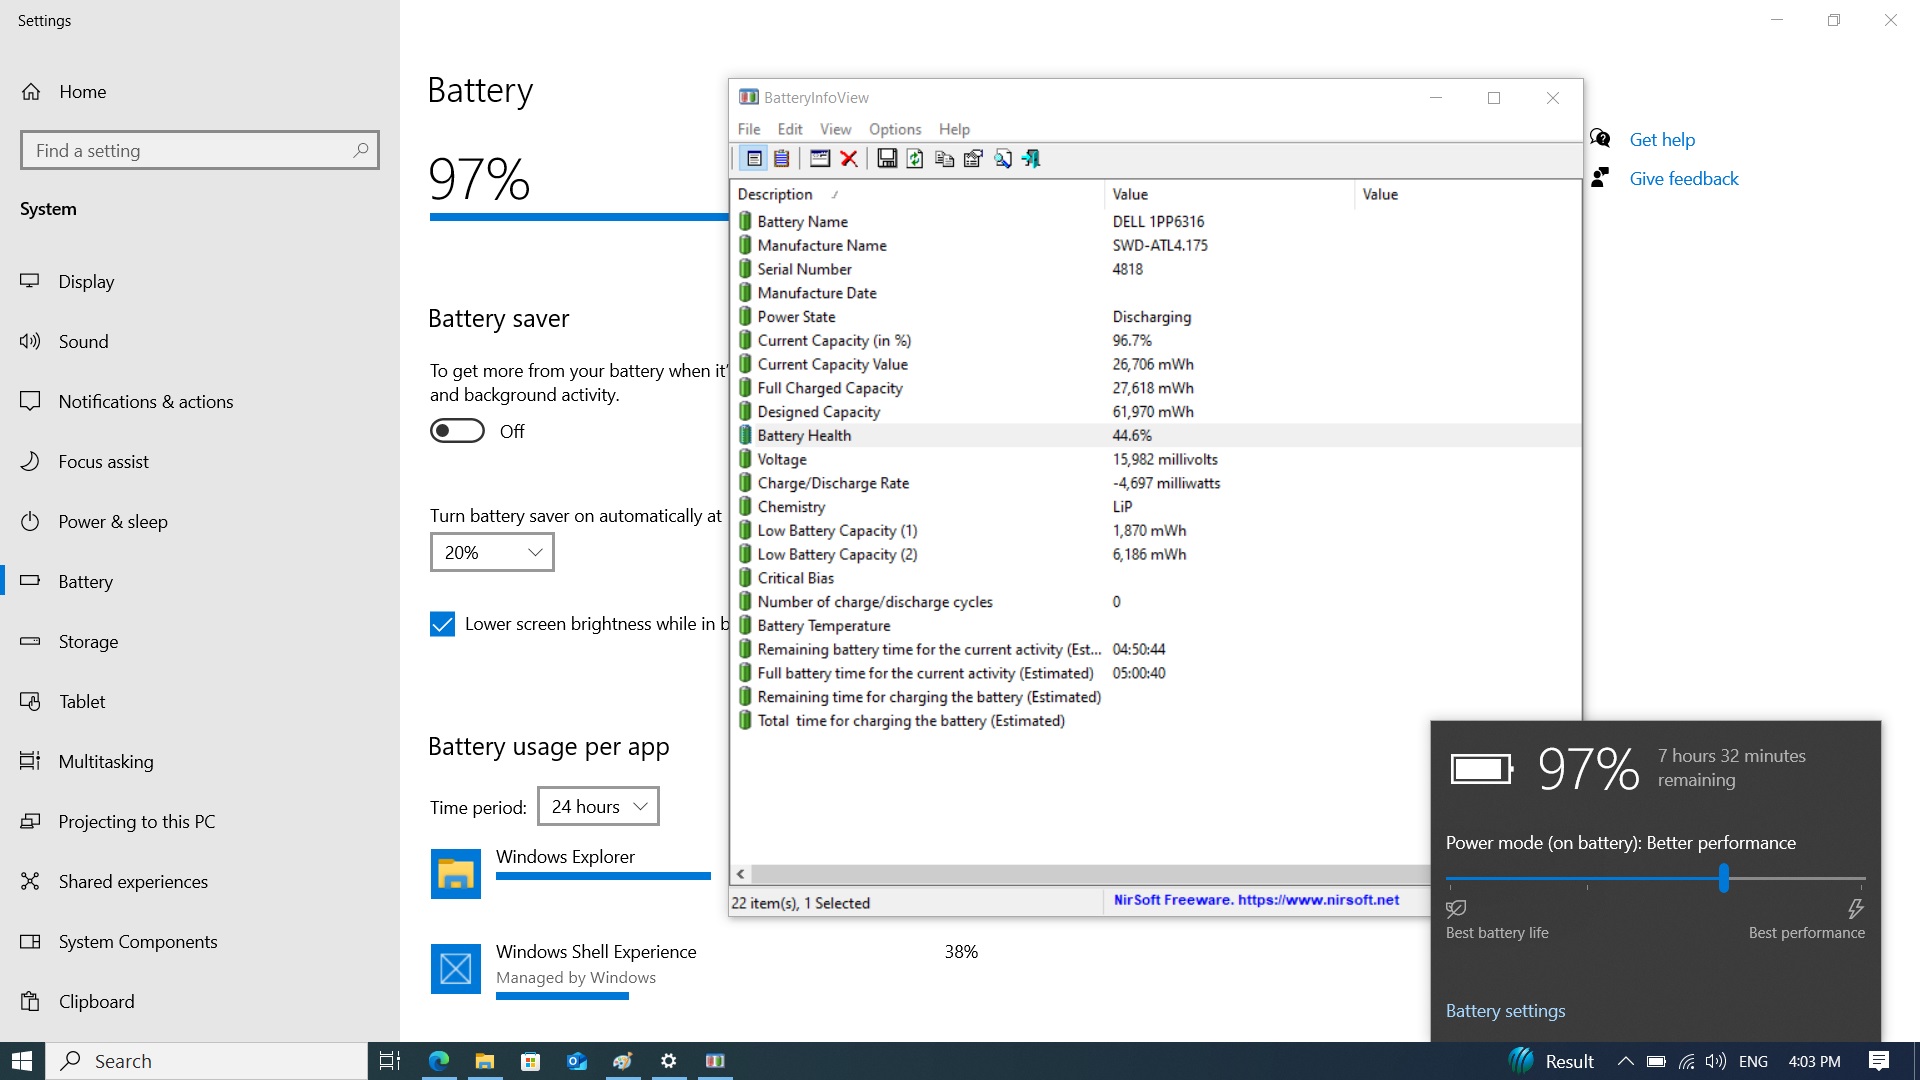This screenshot has height=1080, width=1920.
Task: Click Task View taskbar button
Action: coord(390,1061)
